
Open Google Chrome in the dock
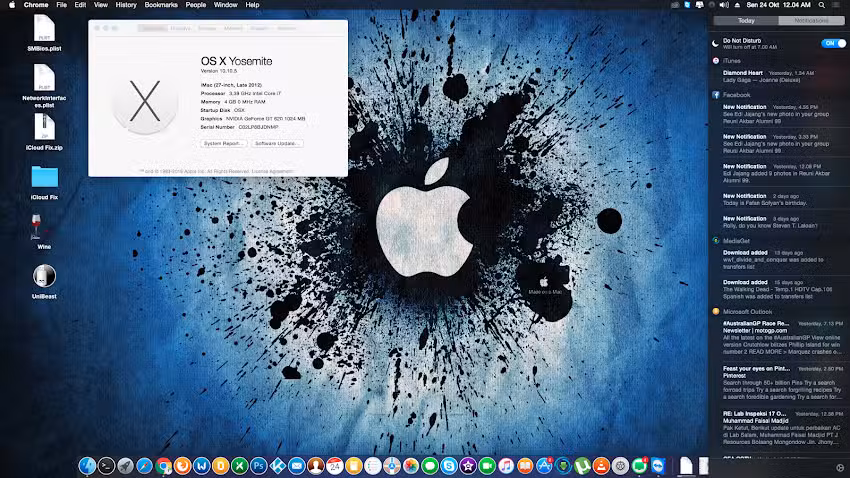(x=163, y=466)
